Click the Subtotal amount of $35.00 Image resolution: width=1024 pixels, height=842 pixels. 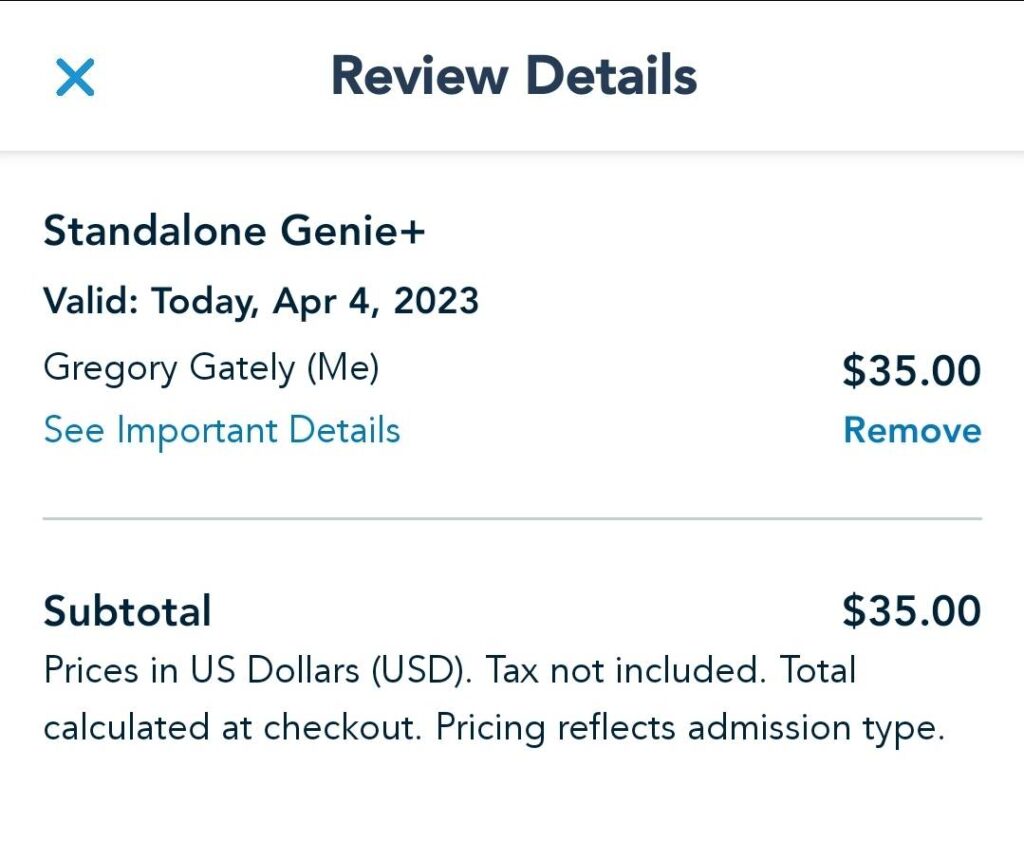(x=911, y=610)
